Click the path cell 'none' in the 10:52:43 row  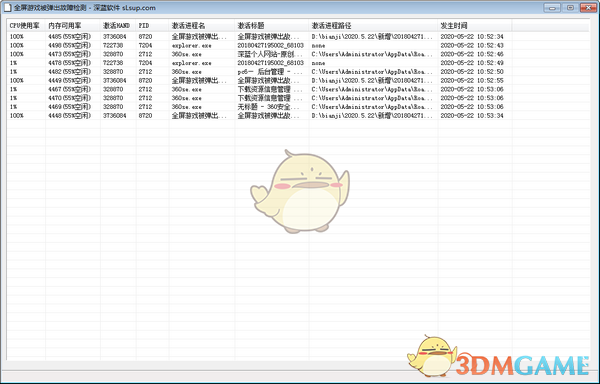pos(318,46)
